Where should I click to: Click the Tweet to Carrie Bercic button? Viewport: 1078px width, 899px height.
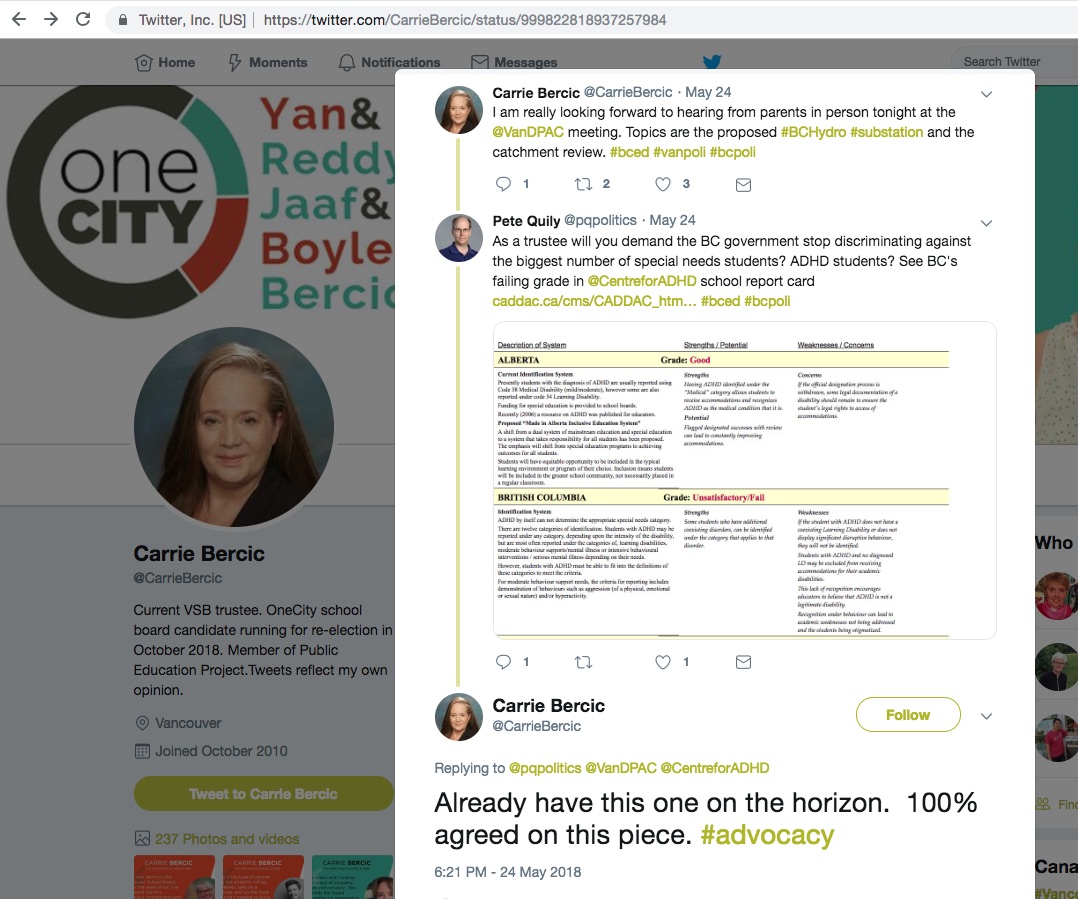pyautogui.click(x=263, y=794)
